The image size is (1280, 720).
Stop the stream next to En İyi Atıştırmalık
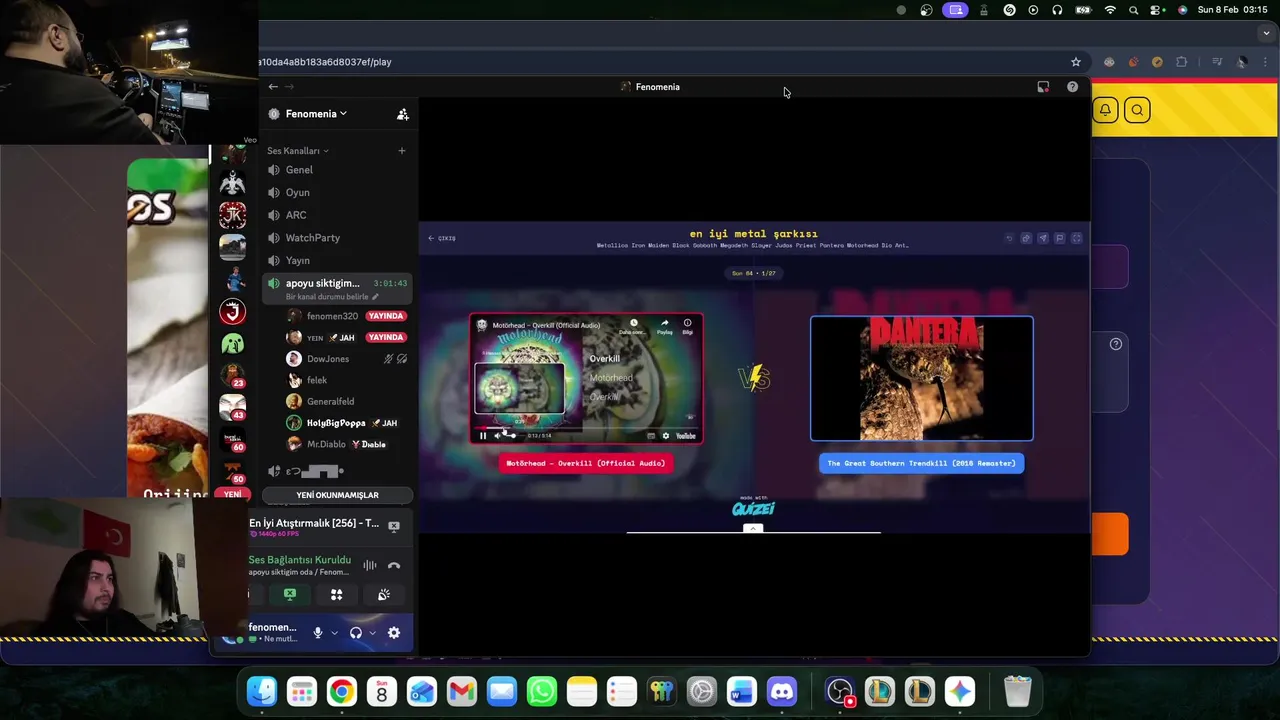pyautogui.click(x=394, y=525)
